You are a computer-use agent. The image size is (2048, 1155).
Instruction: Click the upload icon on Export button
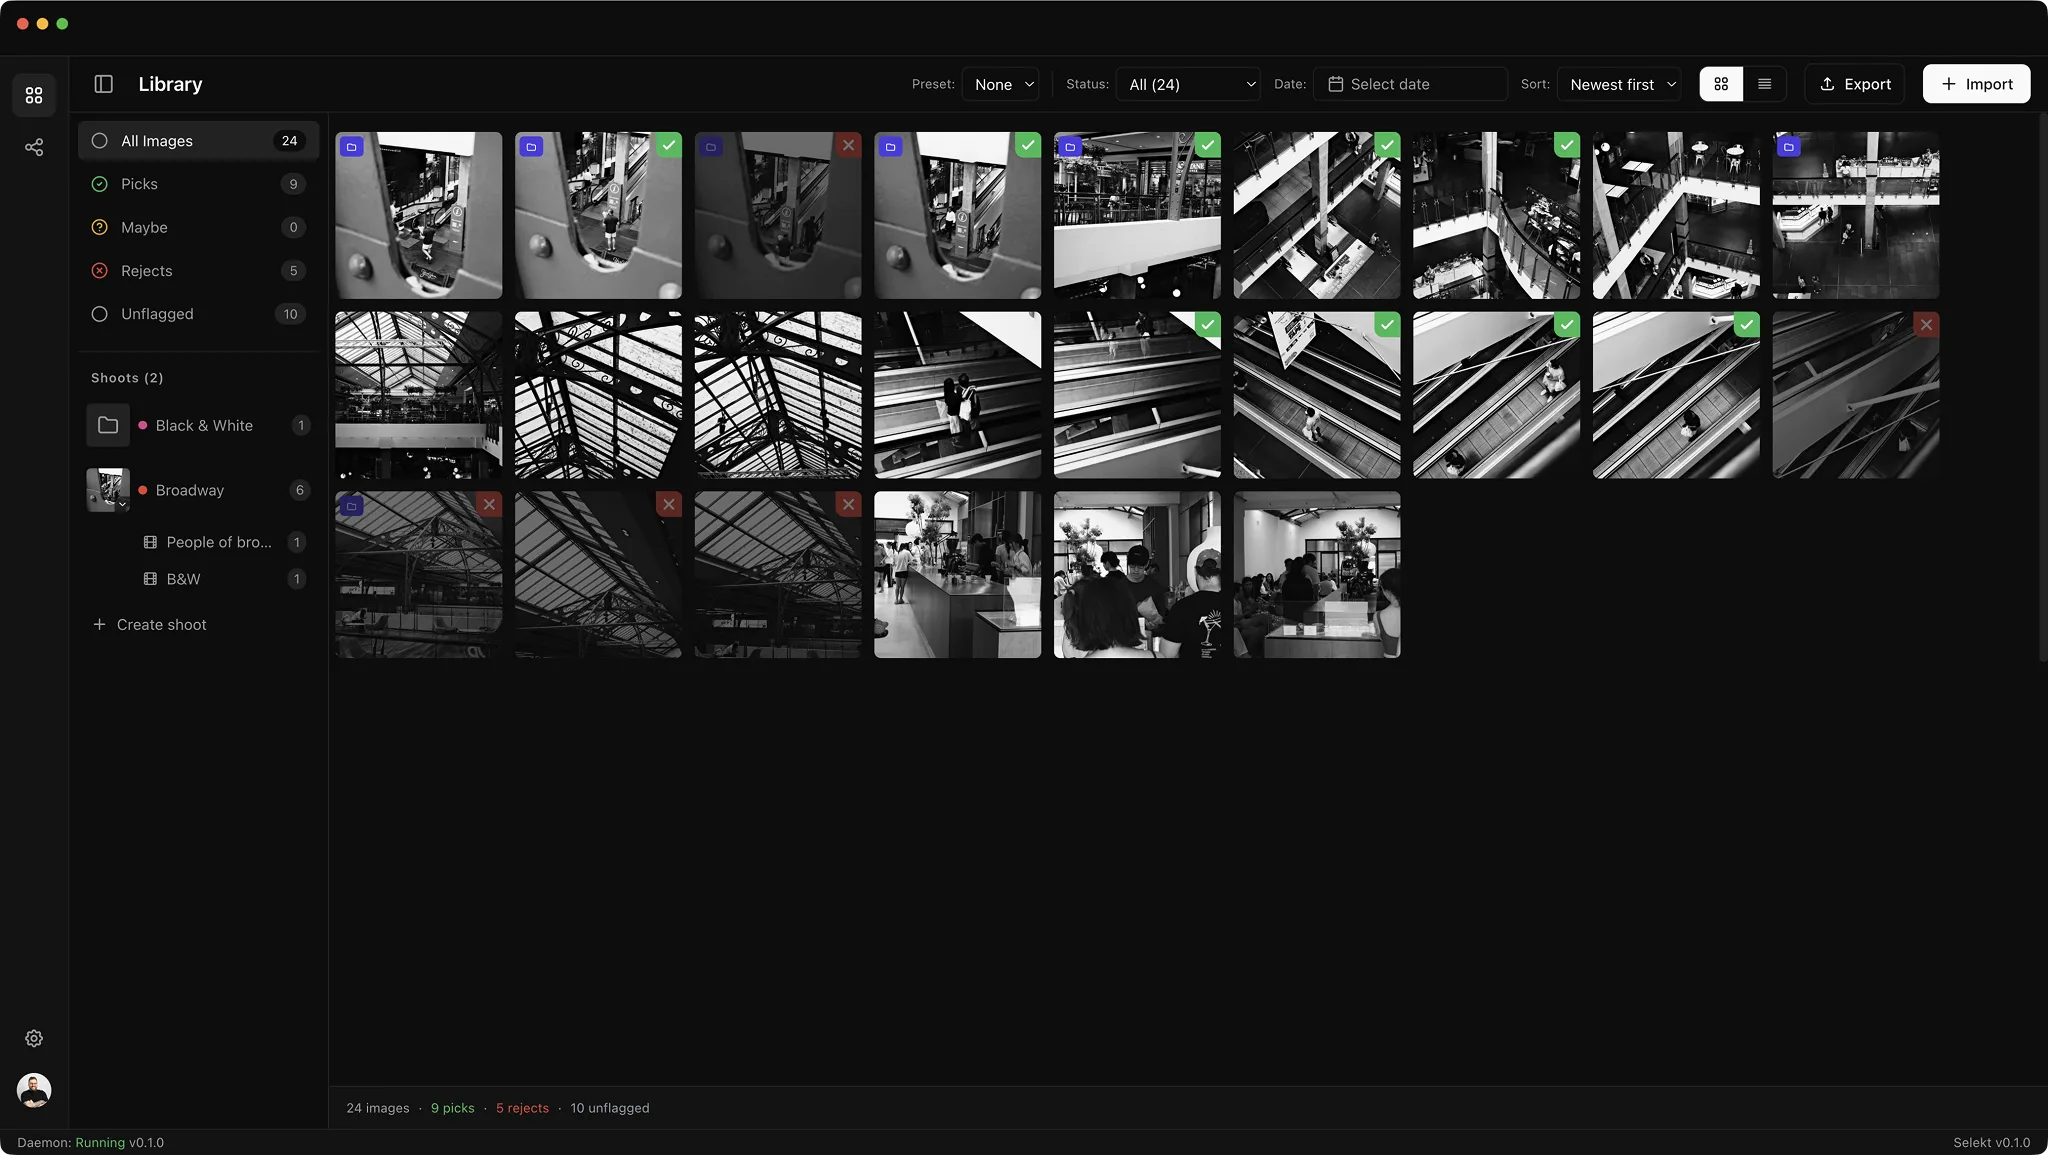1827,84
